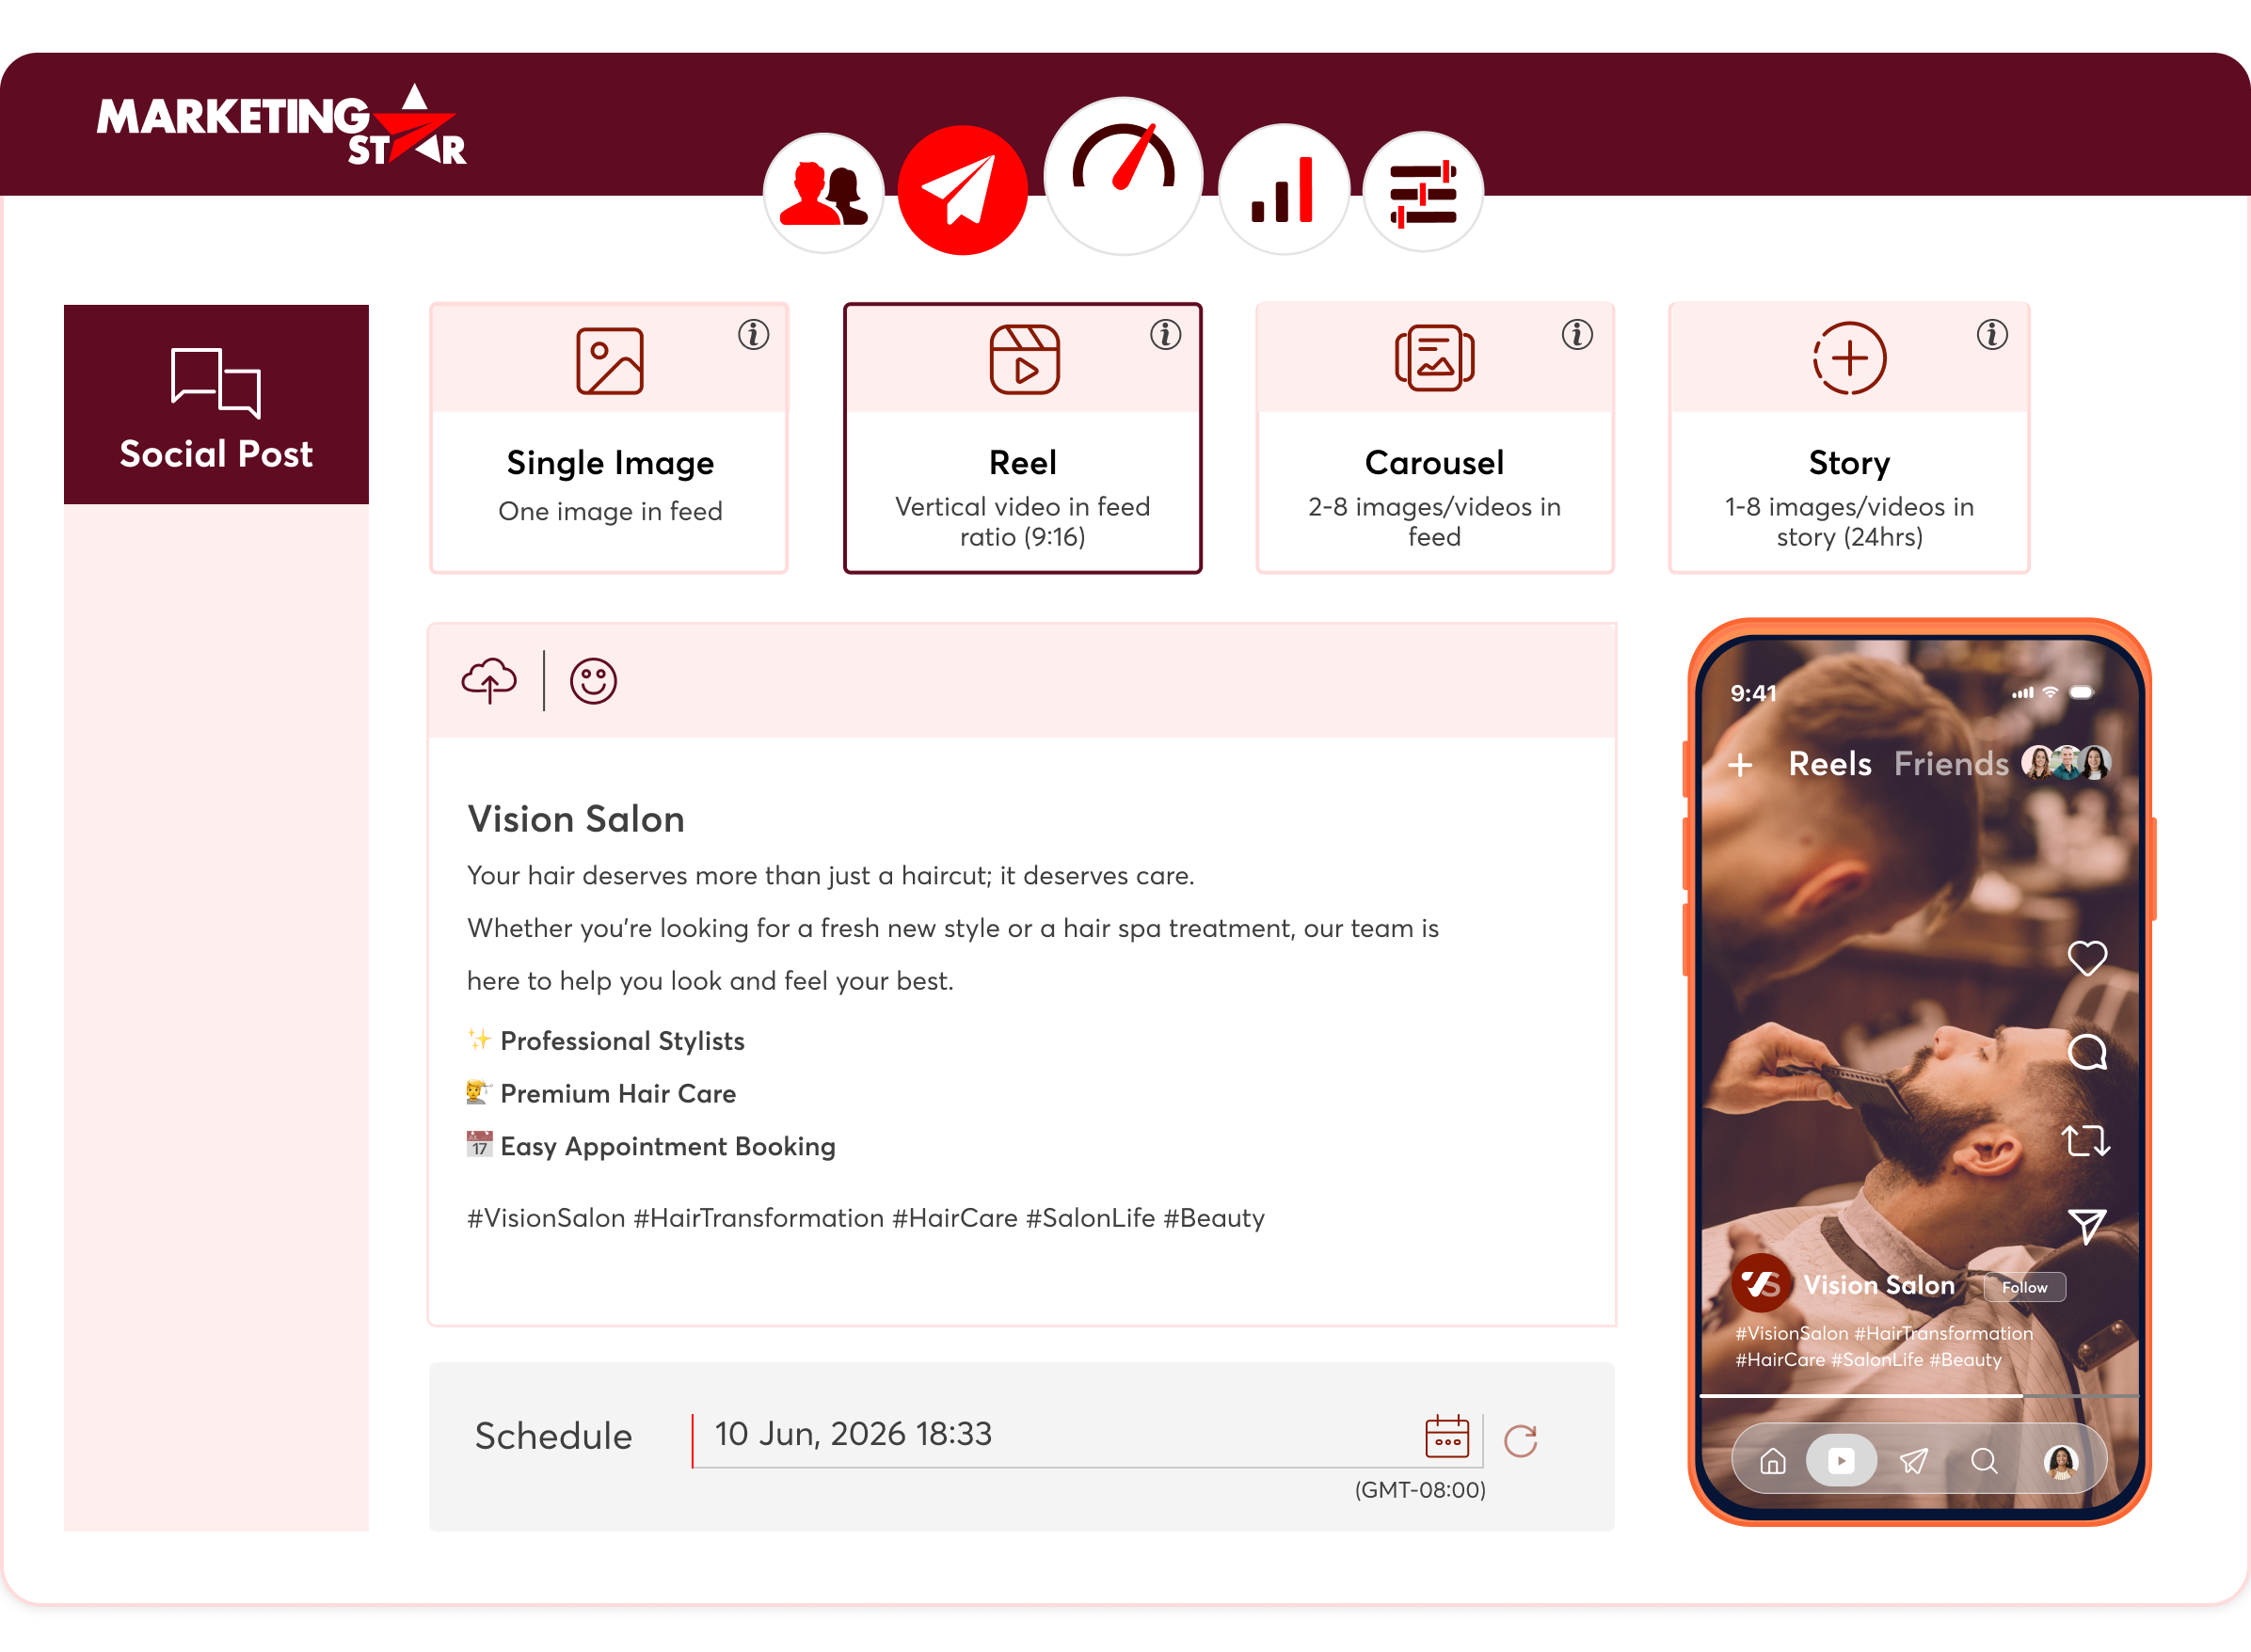Click the #VisionSalon hashtags line in editor
Image resolution: width=2251 pixels, height=1652 pixels.
click(866, 1218)
